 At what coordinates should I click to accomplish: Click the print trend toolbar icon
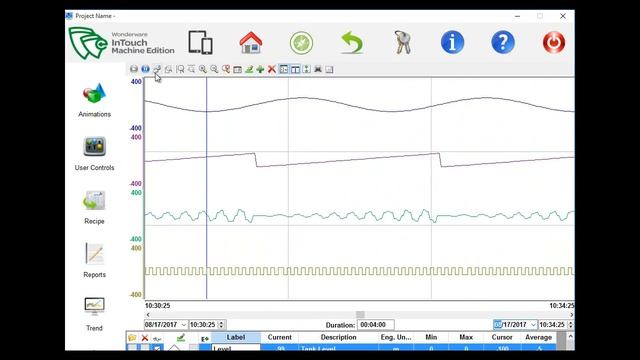(318, 69)
